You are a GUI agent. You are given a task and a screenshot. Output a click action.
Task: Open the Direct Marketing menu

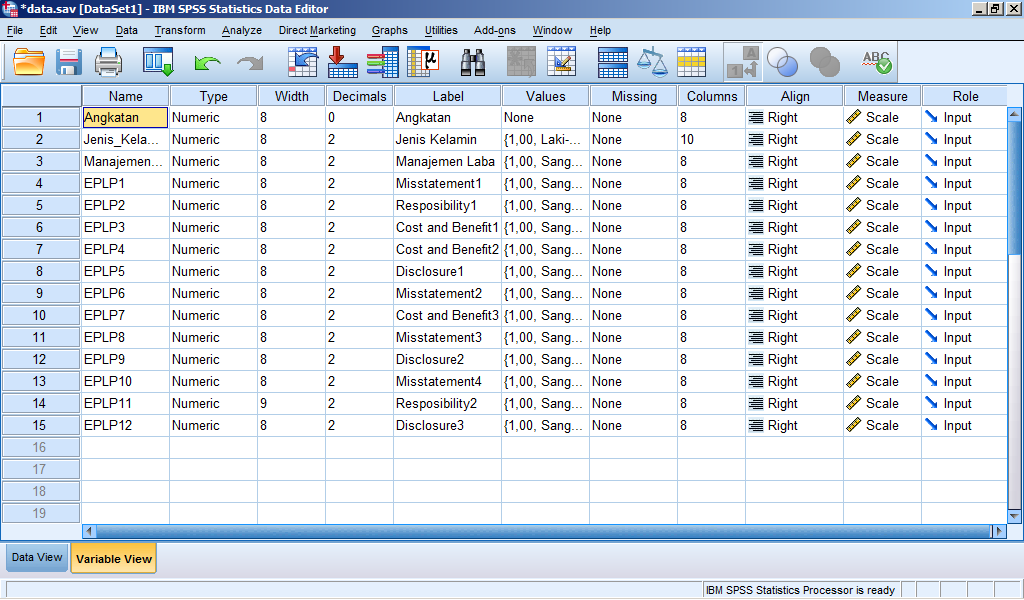point(317,30)
